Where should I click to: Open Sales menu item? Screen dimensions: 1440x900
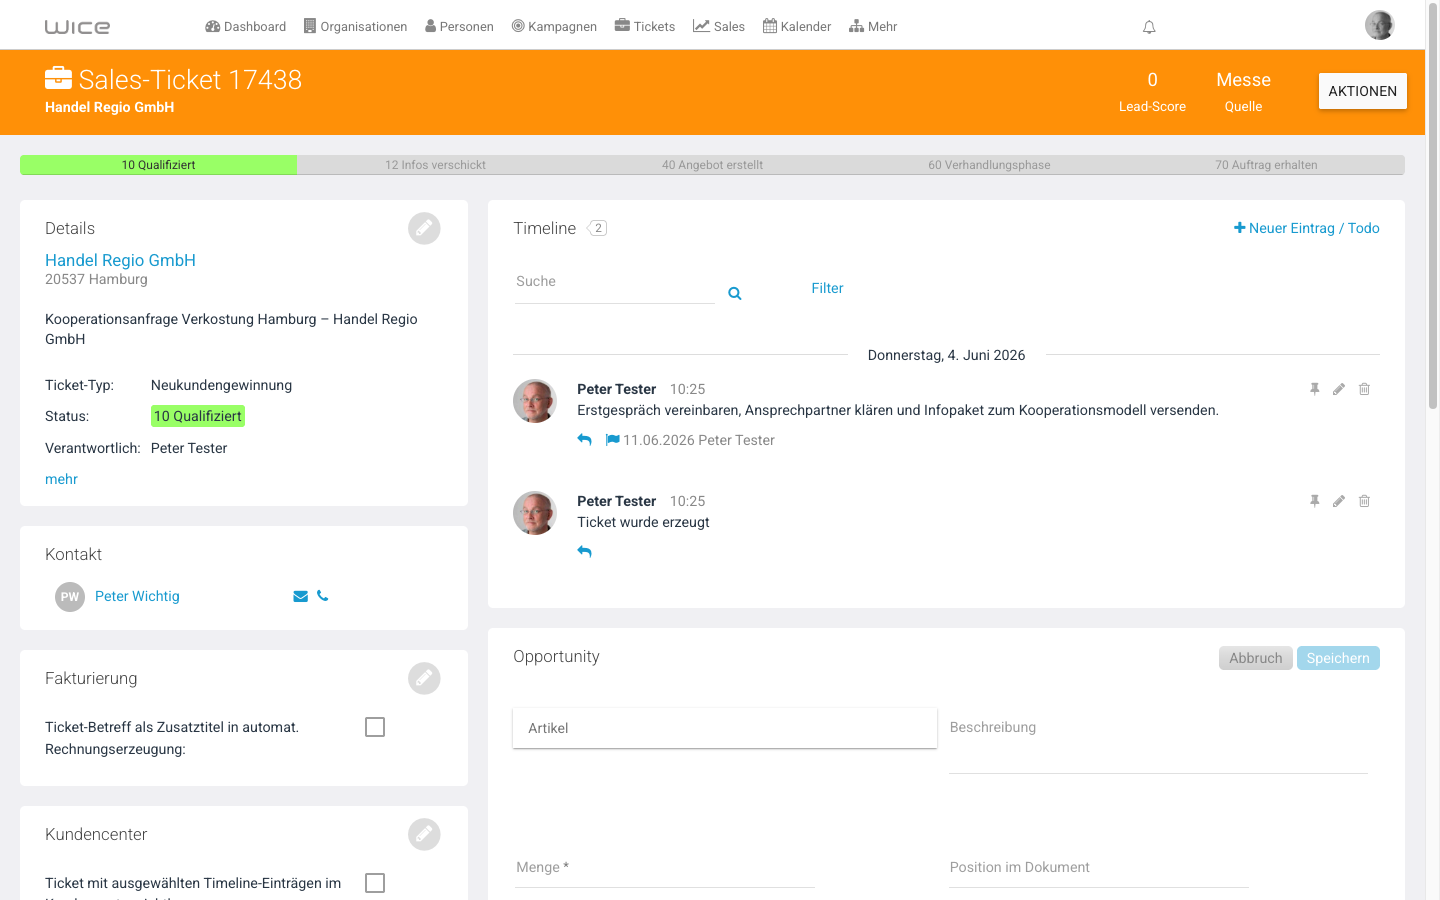[719, 27]
